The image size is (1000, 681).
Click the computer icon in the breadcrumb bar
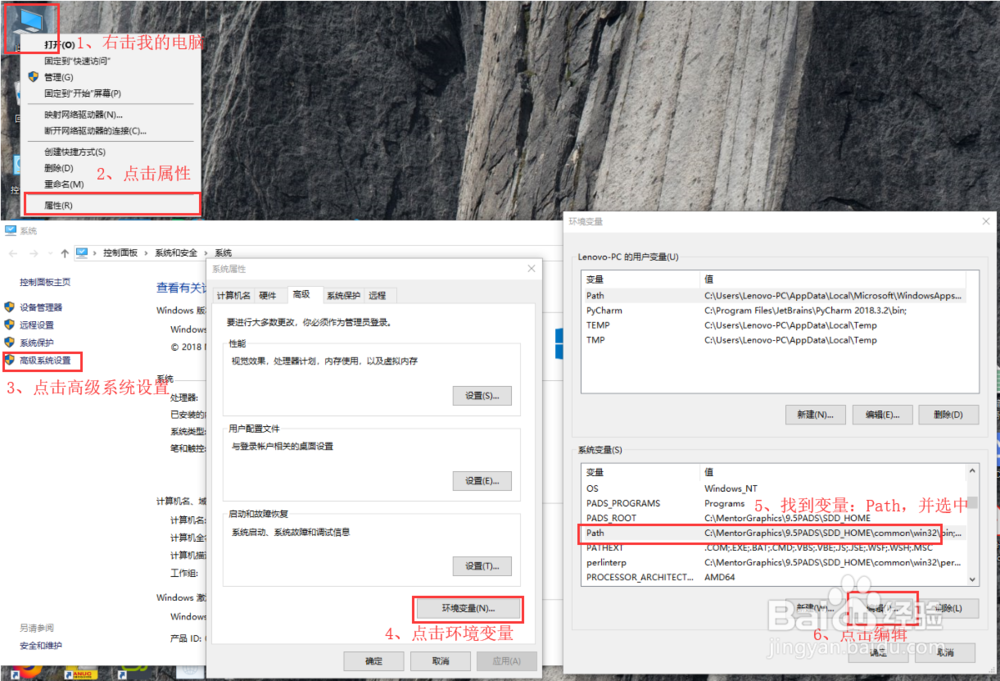pyautogui.click(x=81, y=252)
